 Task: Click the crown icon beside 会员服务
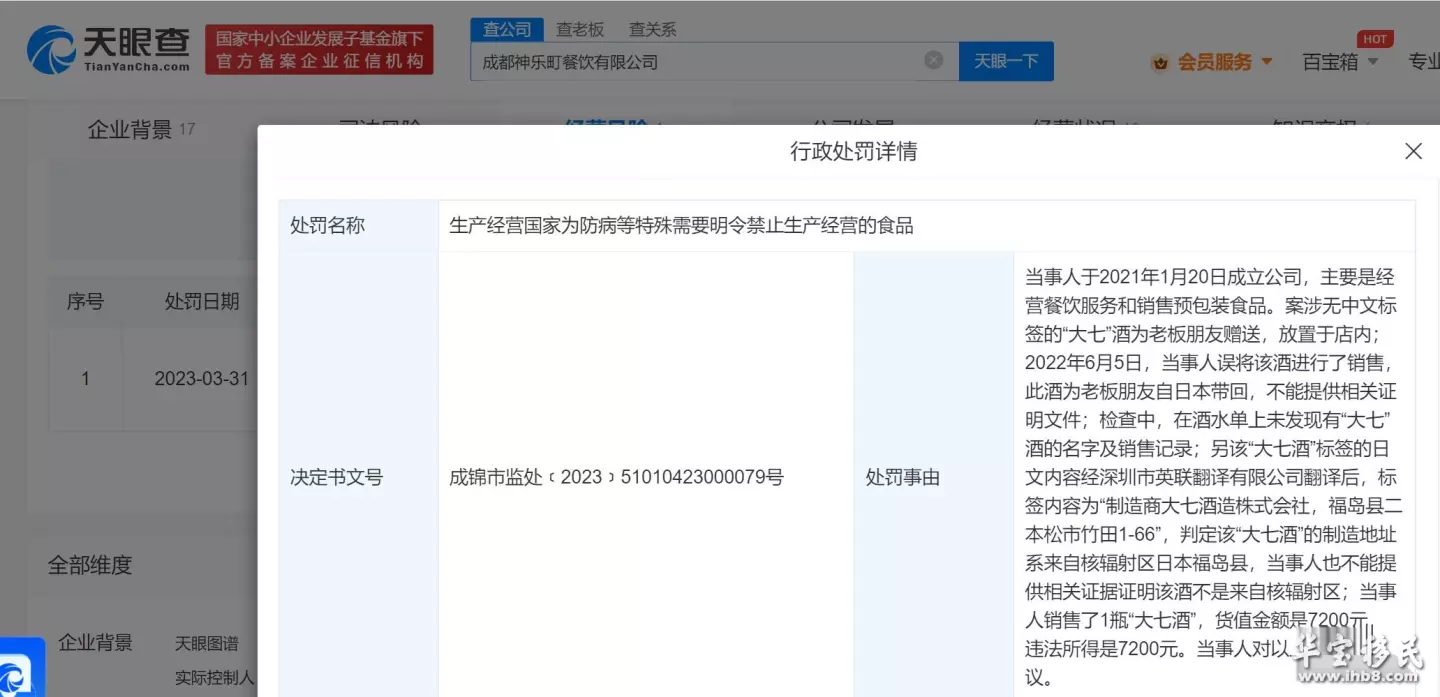pos(1161,63)
